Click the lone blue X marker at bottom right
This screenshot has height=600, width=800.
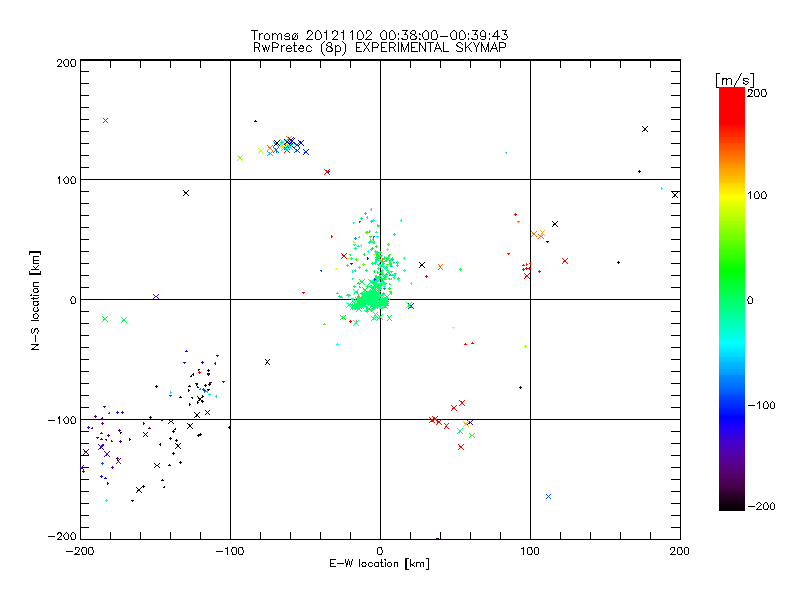pyautogui.click(x=548, y=496)
